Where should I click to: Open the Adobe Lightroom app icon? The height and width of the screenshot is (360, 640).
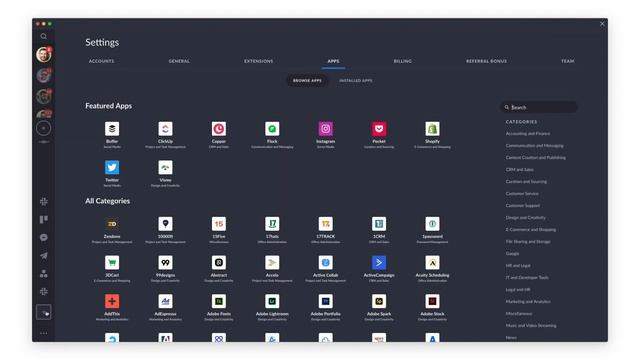click(x=272, y=301)
